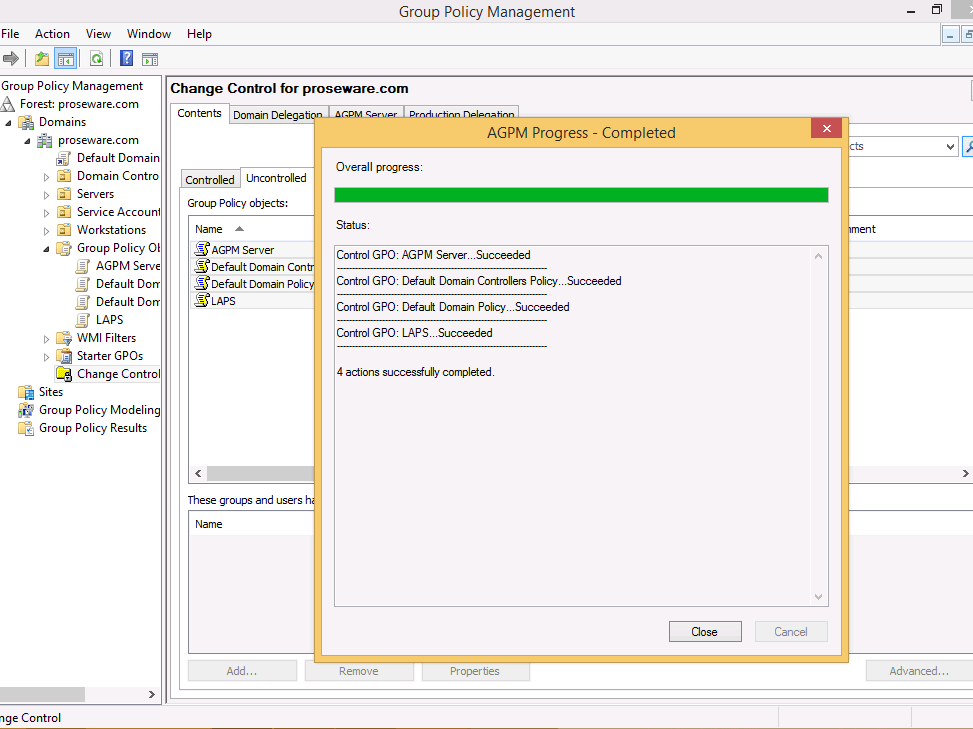
Task: Click the Forward arrow toolbar icon
Action: click(x=11, y=59)
